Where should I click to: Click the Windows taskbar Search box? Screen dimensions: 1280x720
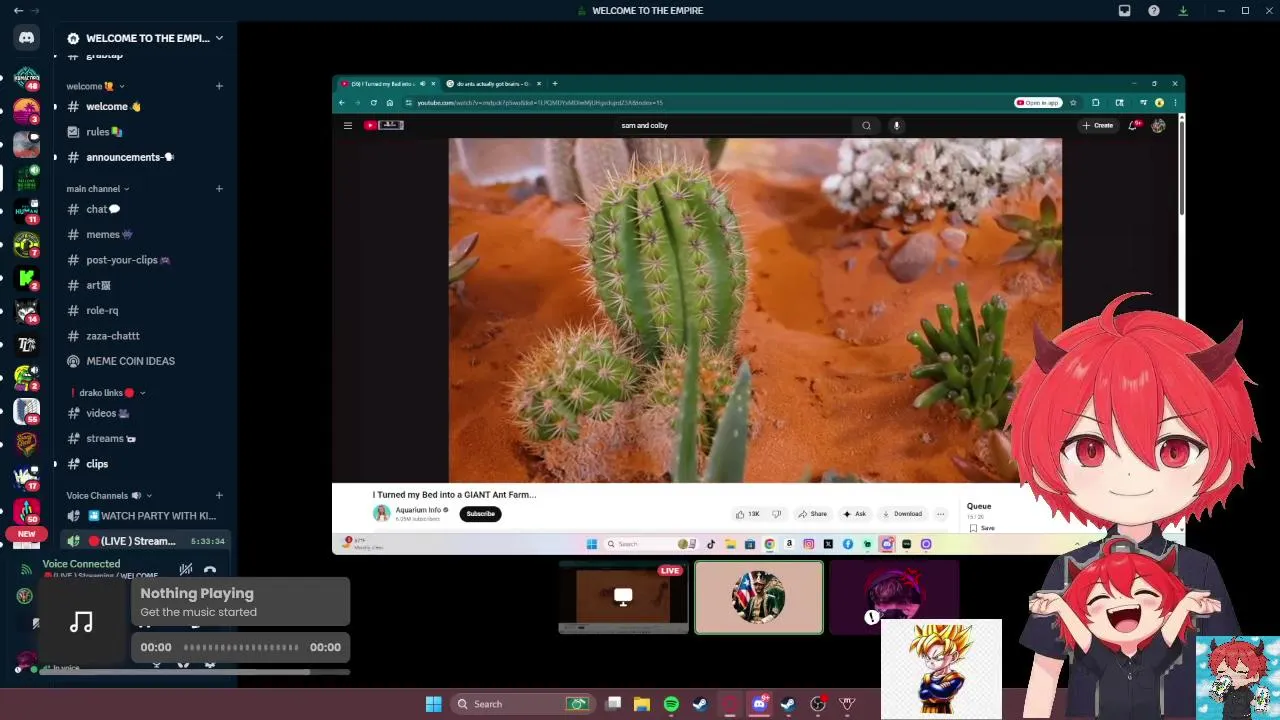(522, 704)
